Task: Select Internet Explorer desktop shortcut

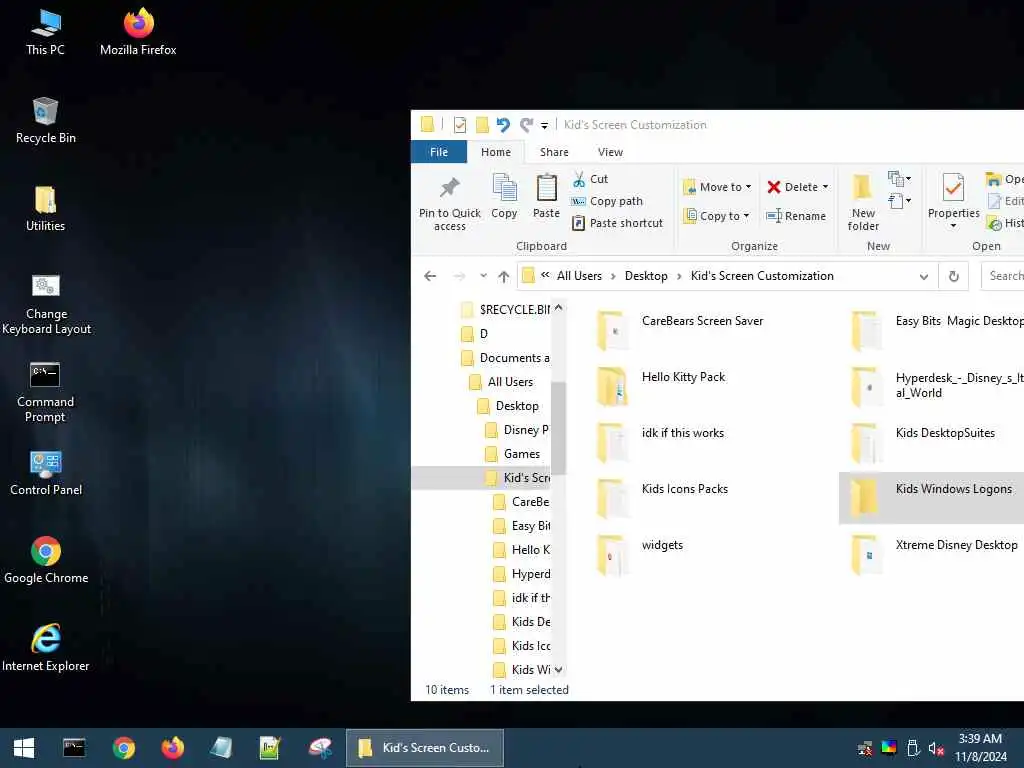Action: [x=46, y=648]
